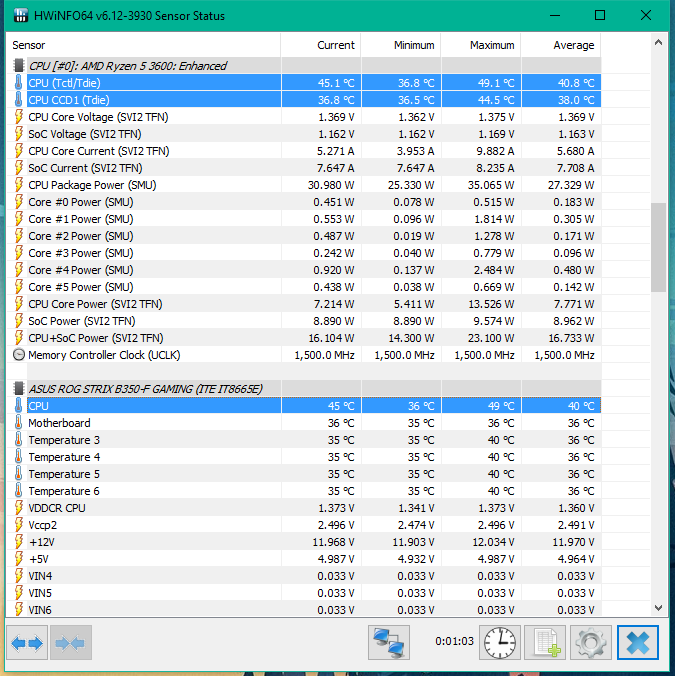Select the Temperature 4 row

pos(304,457)
